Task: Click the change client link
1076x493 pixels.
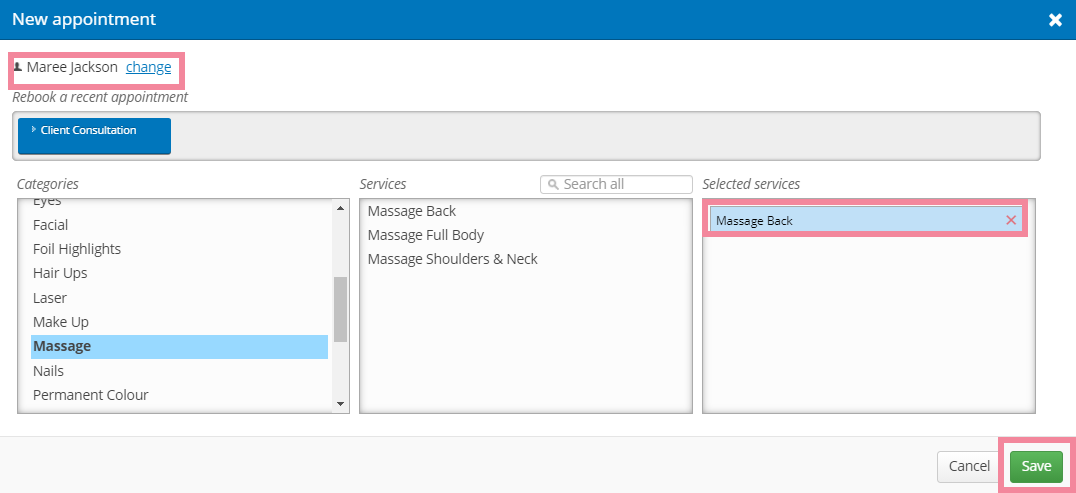Action: [x=148, y=67]
